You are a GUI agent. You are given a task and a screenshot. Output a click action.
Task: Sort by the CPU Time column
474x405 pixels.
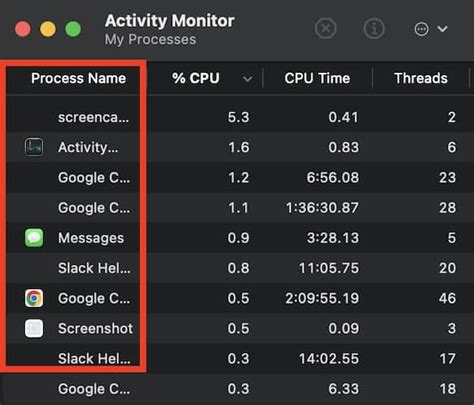point(317,78)
